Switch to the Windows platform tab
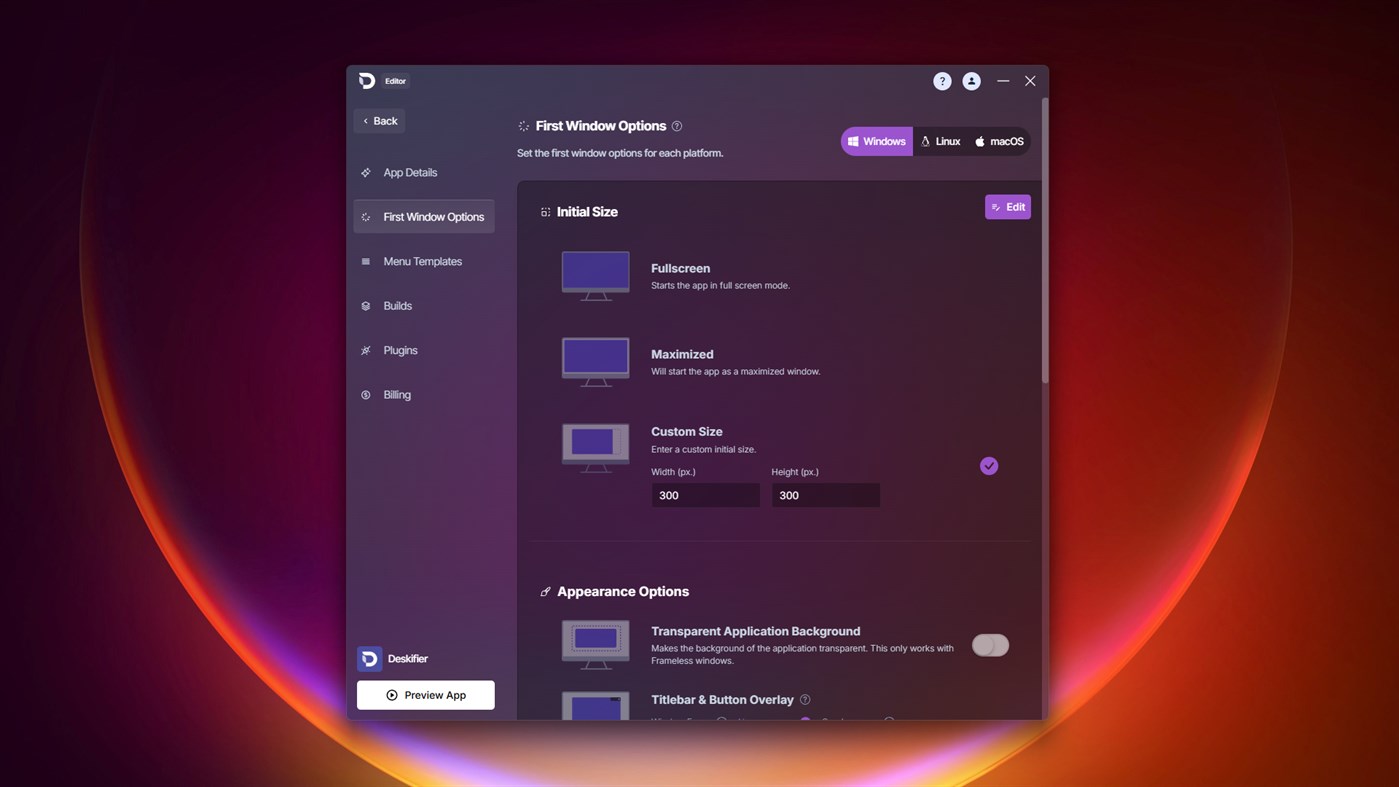This screenshot has height=787, width=1399. 877,141
